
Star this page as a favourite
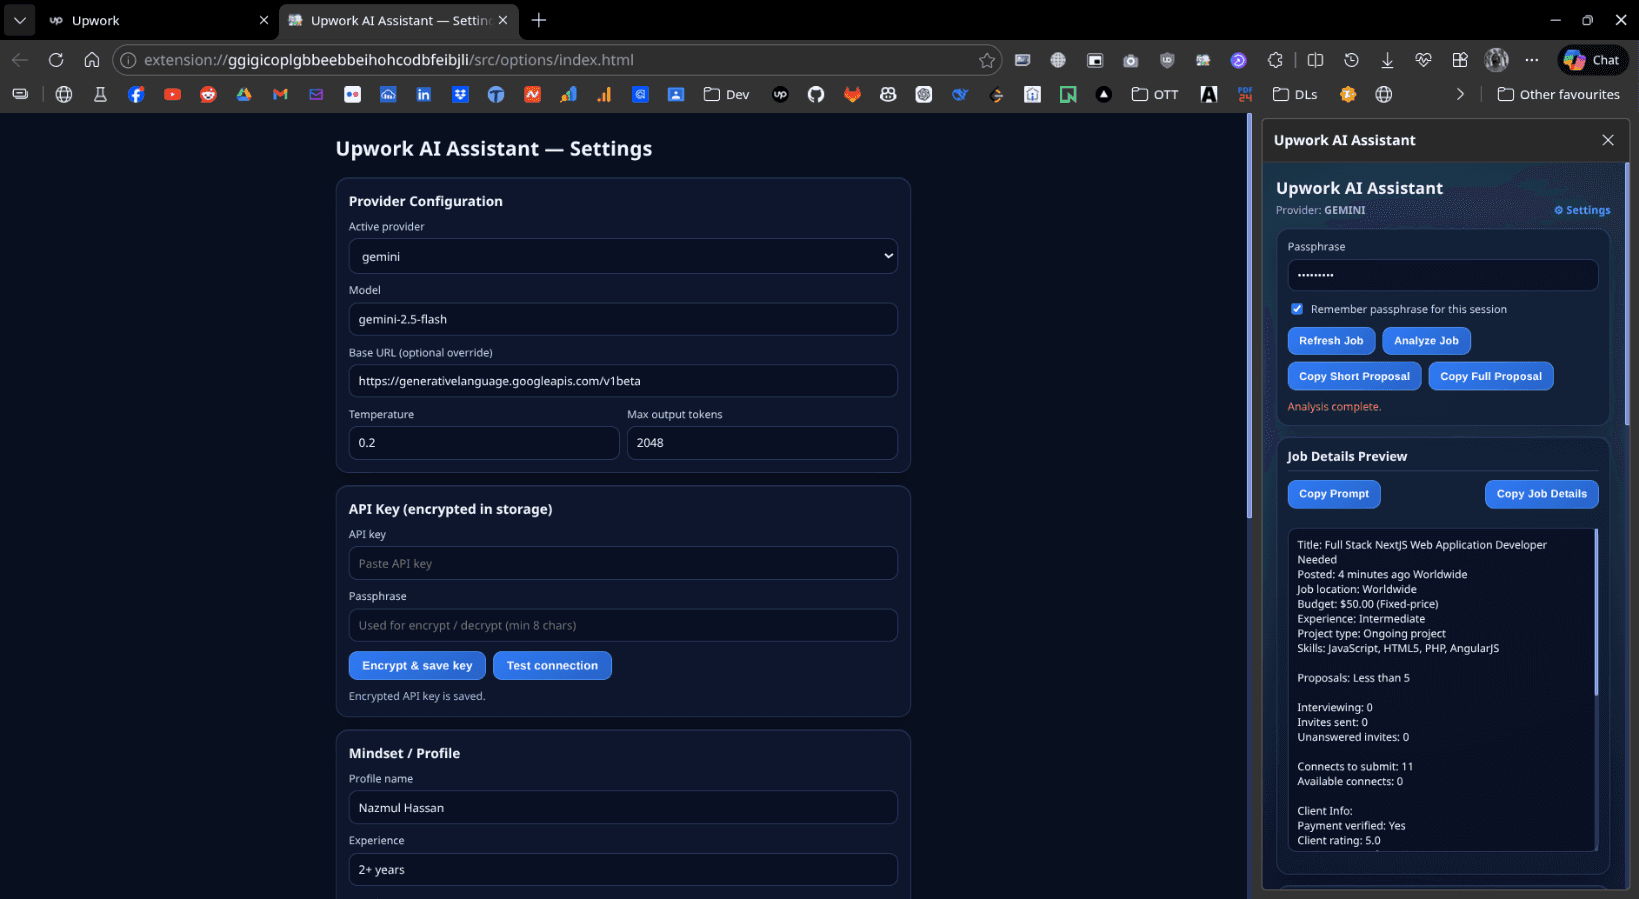[987, 60]
